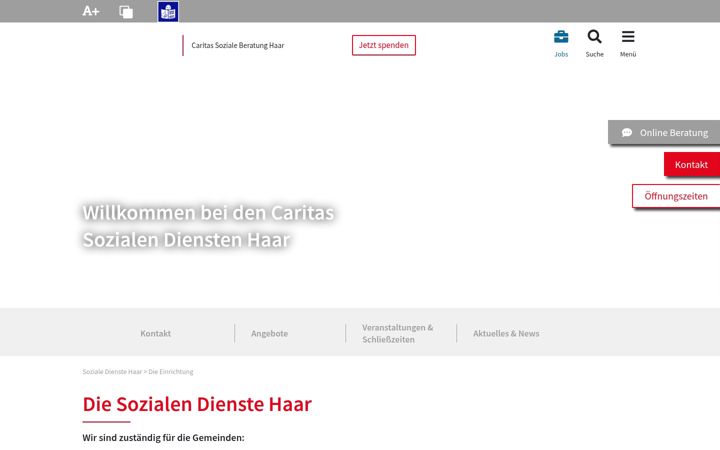Open the Aktuelles & News tab
Screen dimensions: 720x450
coord(506,333)
